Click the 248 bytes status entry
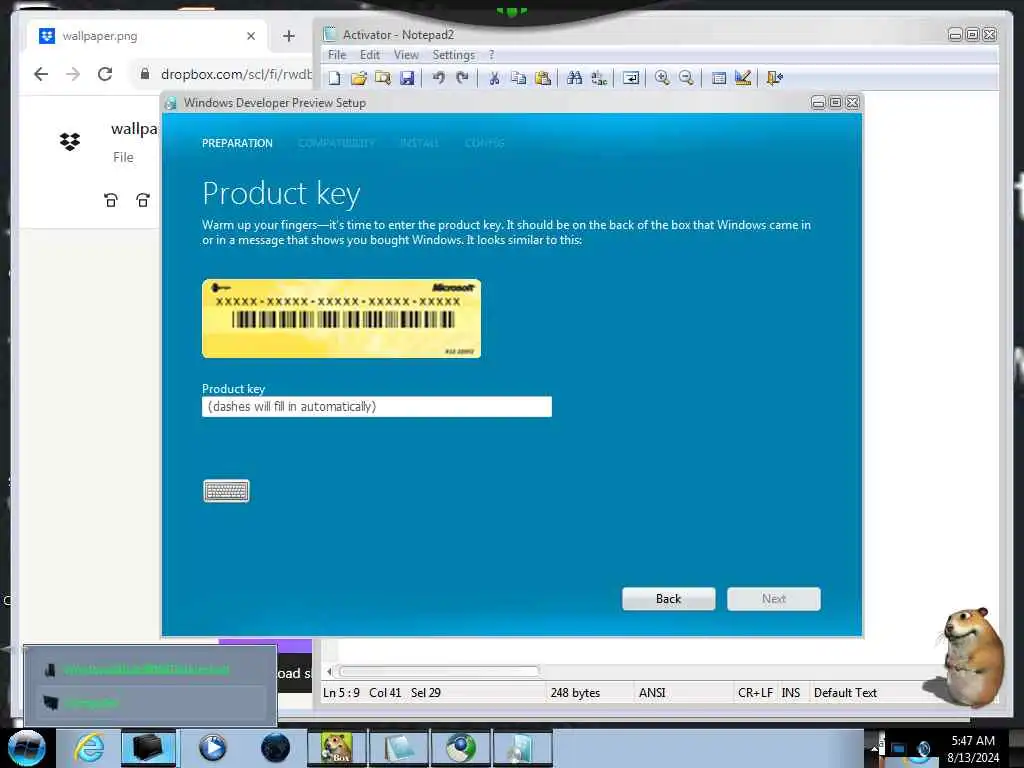 (575, 693)
